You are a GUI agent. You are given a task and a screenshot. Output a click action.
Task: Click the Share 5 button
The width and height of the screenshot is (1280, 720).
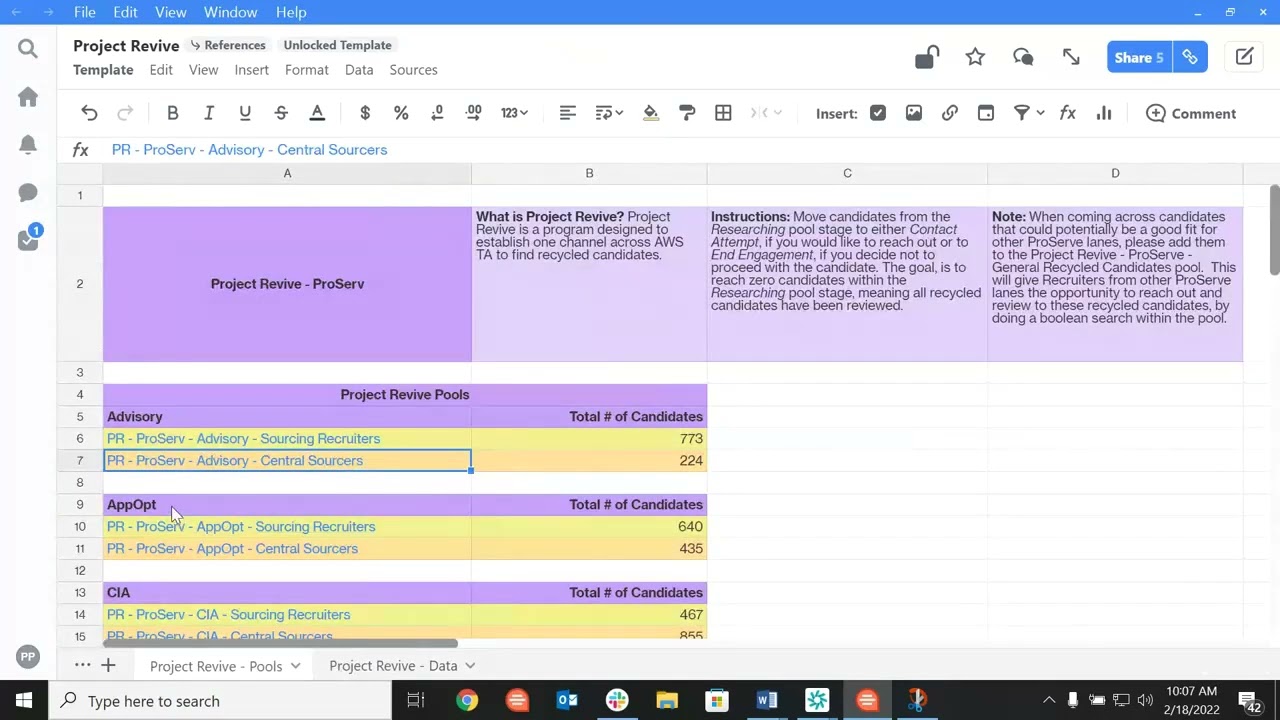coord(1139,57)
